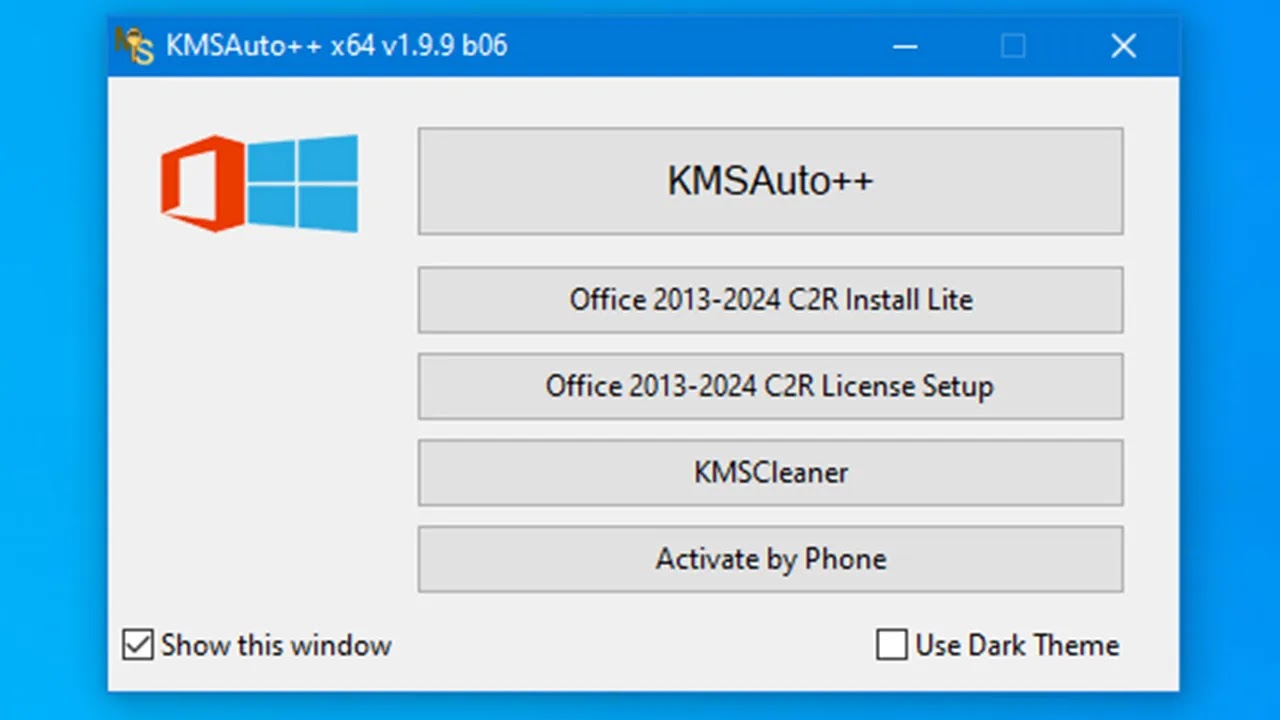Close the KMSAuto++ window
1280x720 pixels.
[1123, 46]
